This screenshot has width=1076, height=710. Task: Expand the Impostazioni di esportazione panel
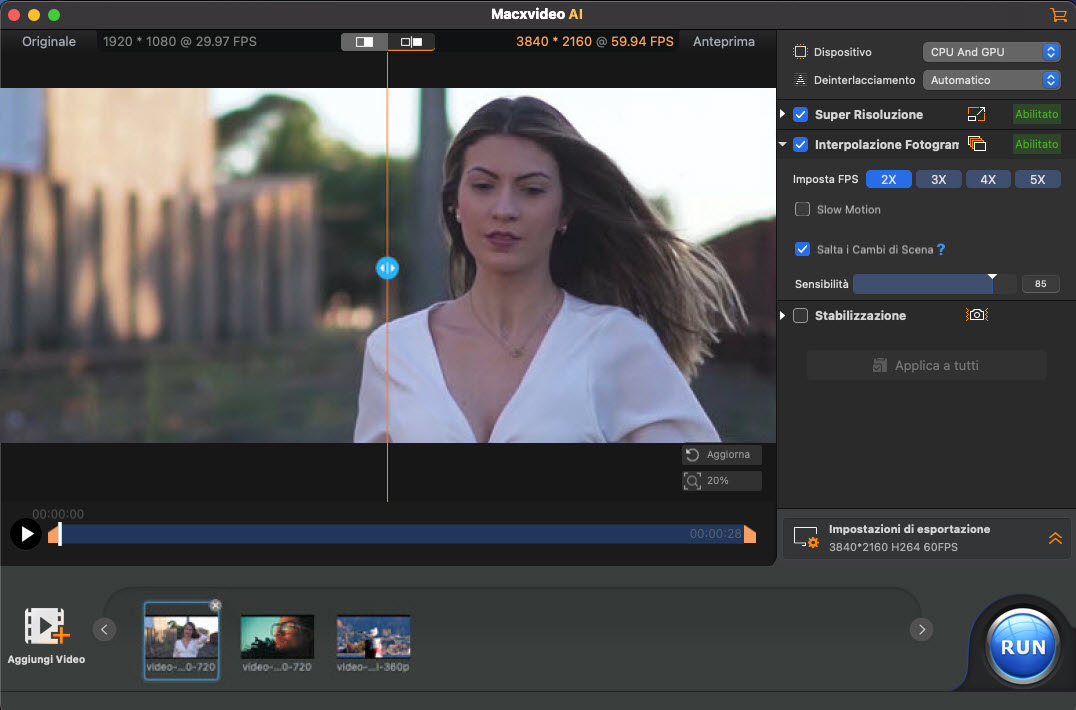pos(1055,538)
